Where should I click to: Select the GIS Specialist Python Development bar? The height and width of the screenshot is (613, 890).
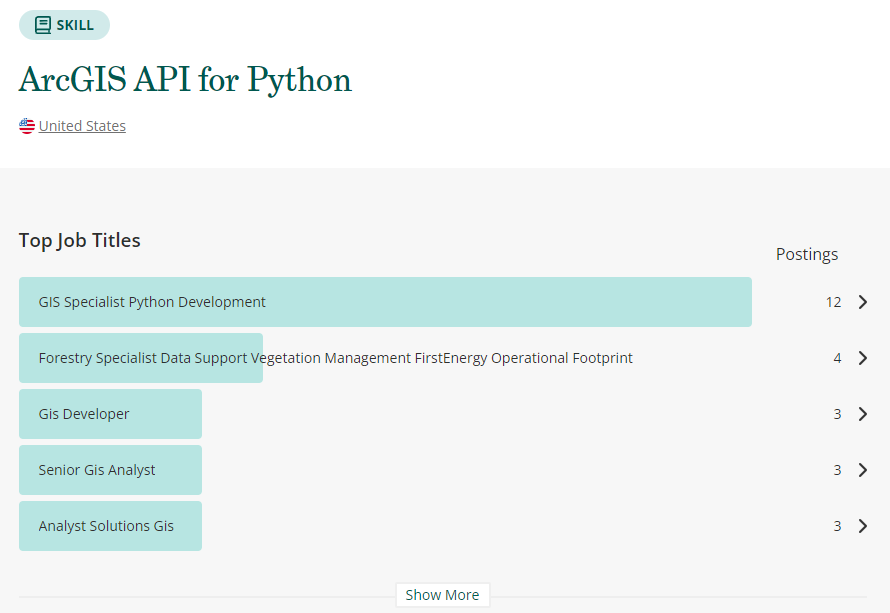click(x=385, y=302)
